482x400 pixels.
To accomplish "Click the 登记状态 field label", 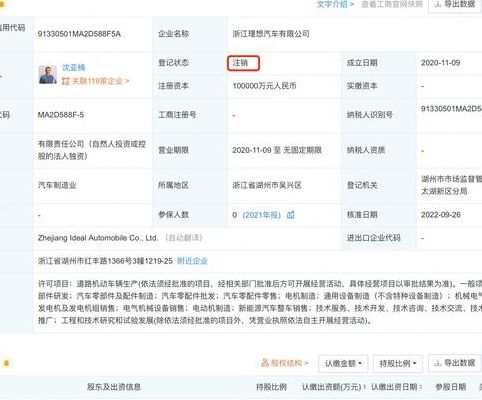I will pos(173,63).
